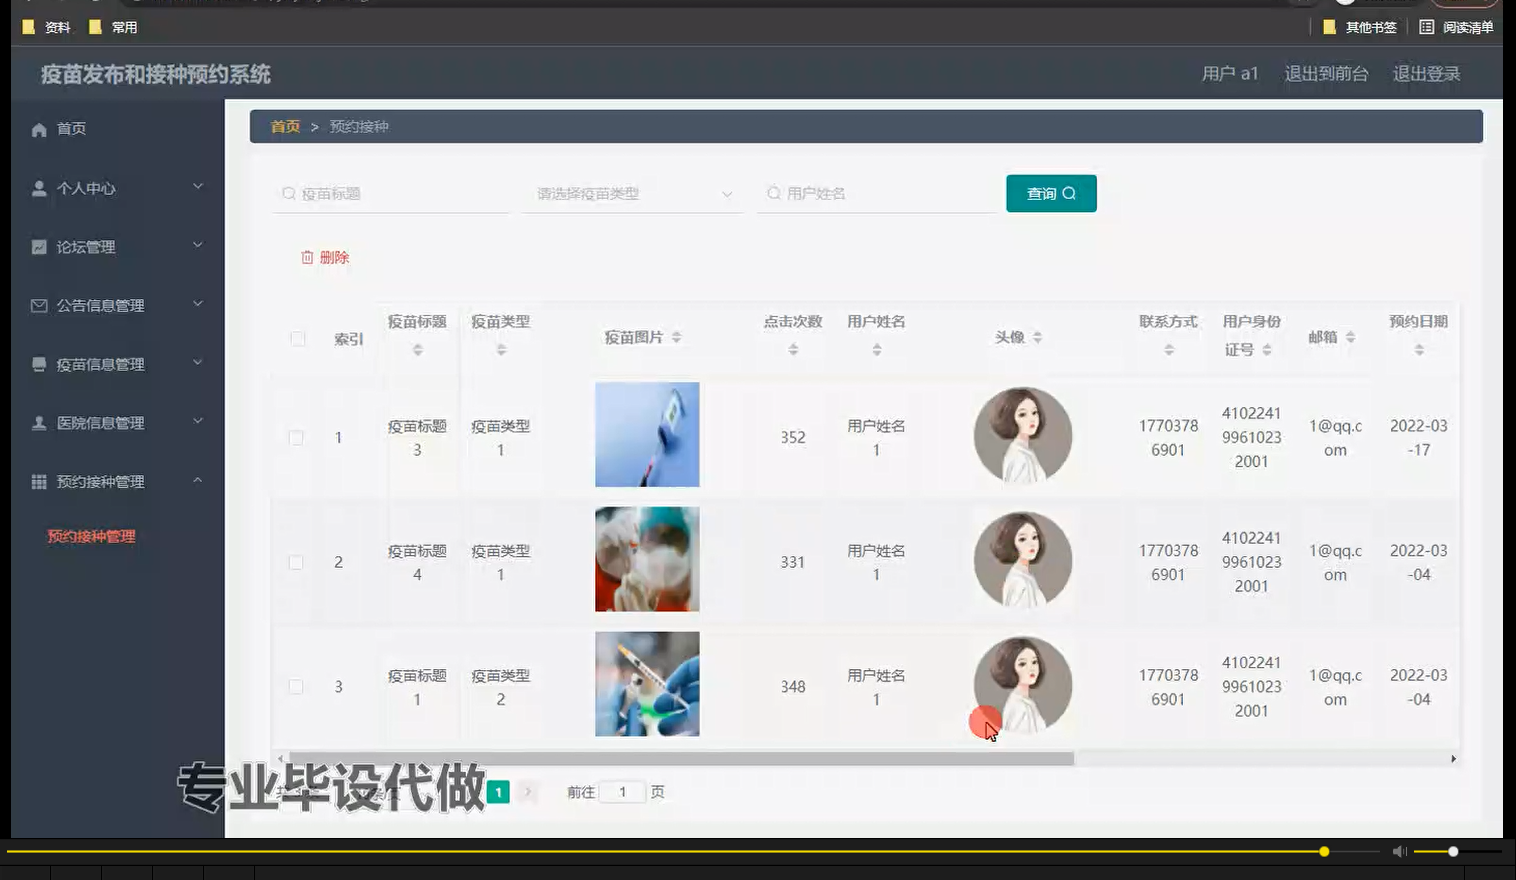Enable the checkbox on row 3
Screen dimensions: 1516x880
coord(296,687)
